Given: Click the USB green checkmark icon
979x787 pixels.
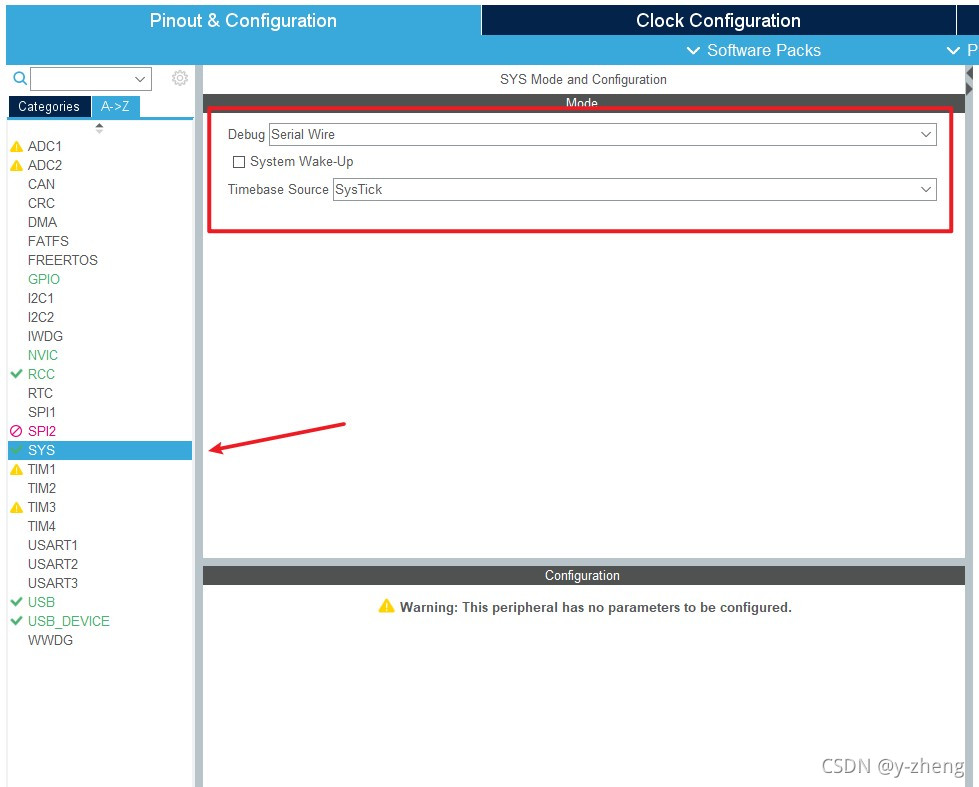Looking at the screenshot, I should (17, 601).
